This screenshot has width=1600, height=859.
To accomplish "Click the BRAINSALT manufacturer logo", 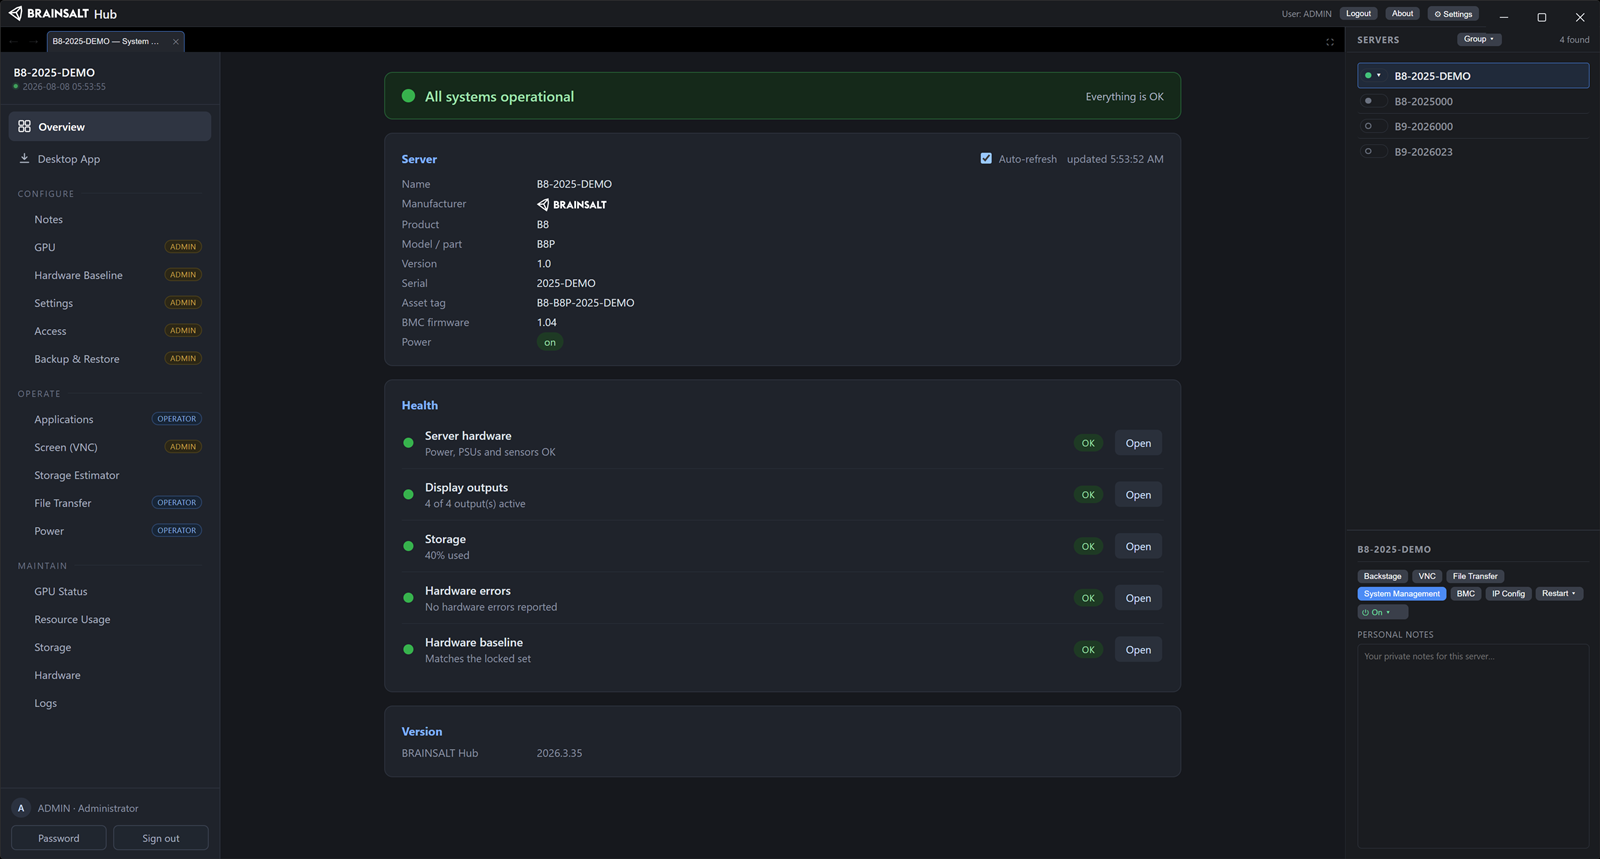I will pos(572,204).
